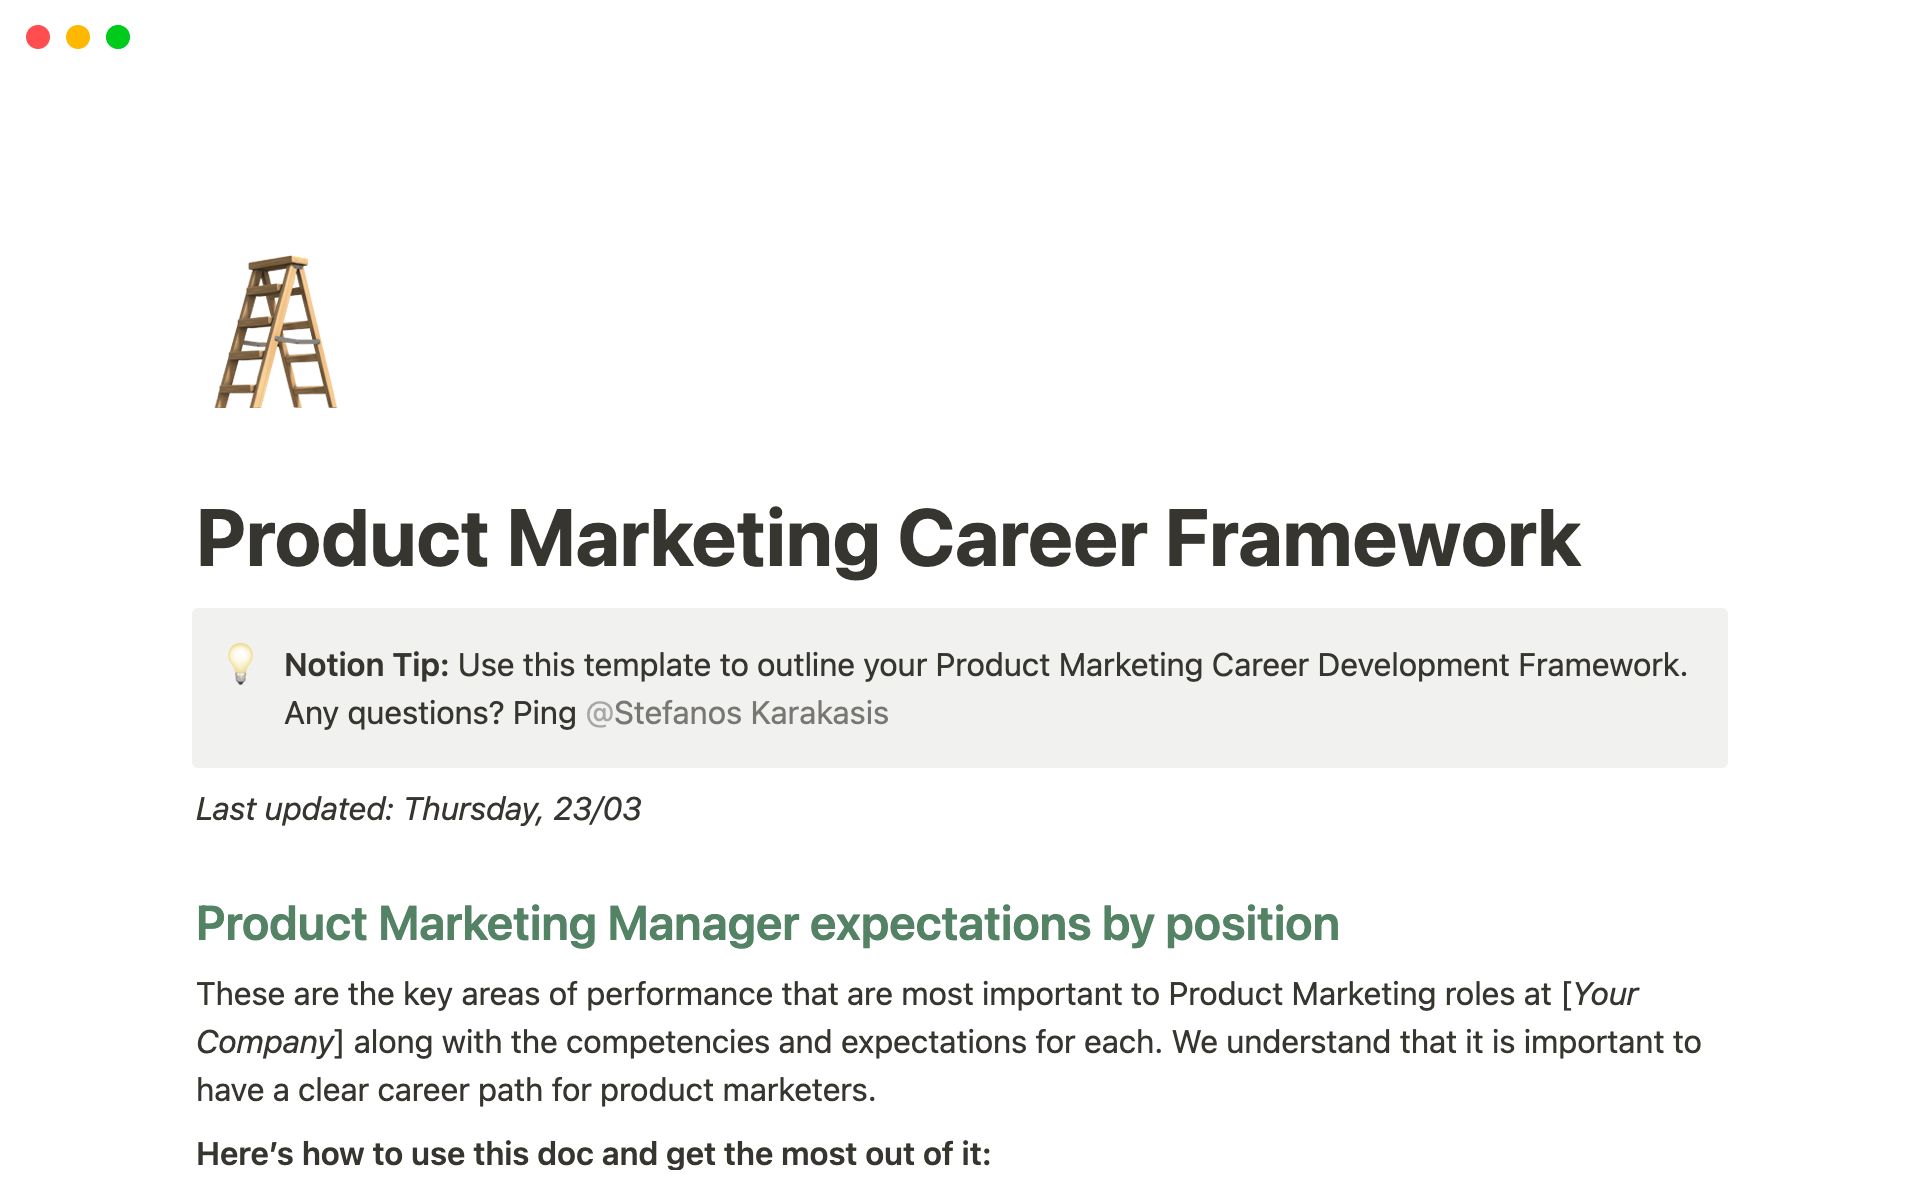1920x1200 pixels.
Task: Click the word Ping in the tip
Action: [x=543, y=713]
